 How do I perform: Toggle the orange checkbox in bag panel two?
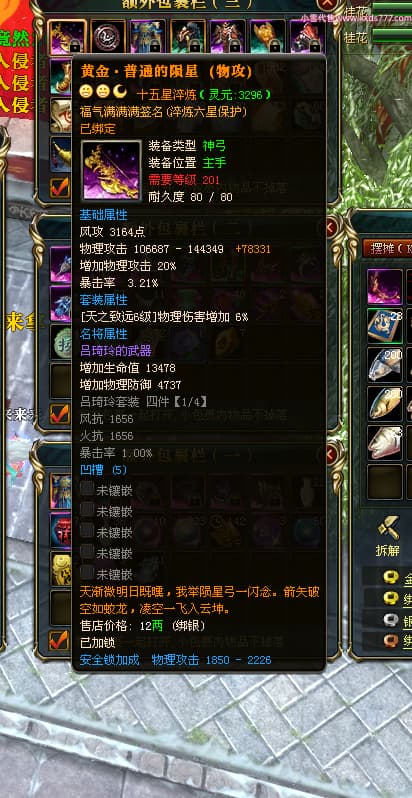tap(60, 414)
